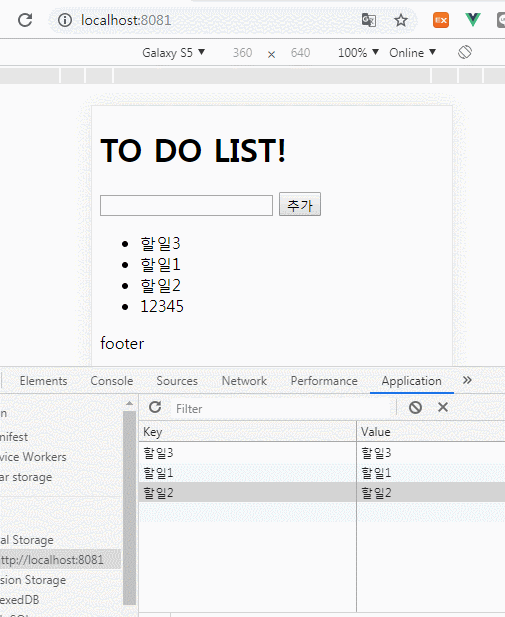View site information icon in address bar
This screenshot has height=617, width=505.
coord(65,20)
